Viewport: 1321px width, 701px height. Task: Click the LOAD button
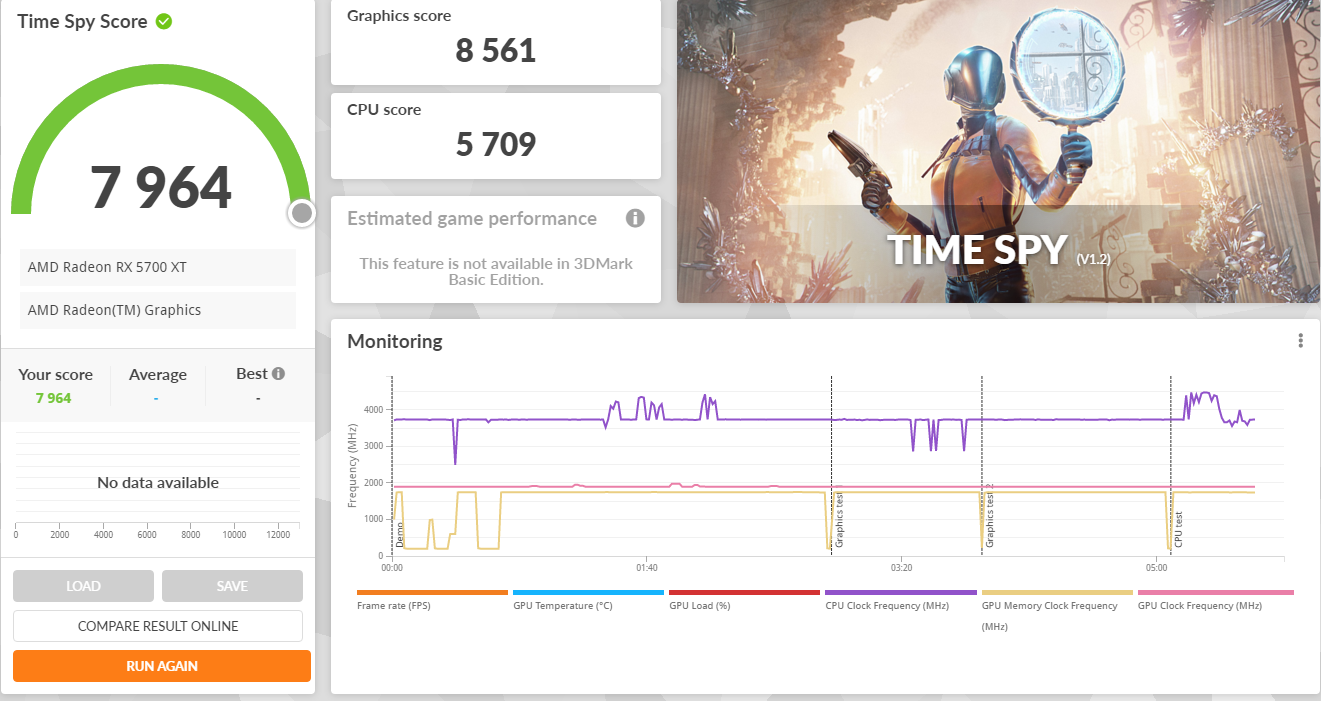(83, 586)
